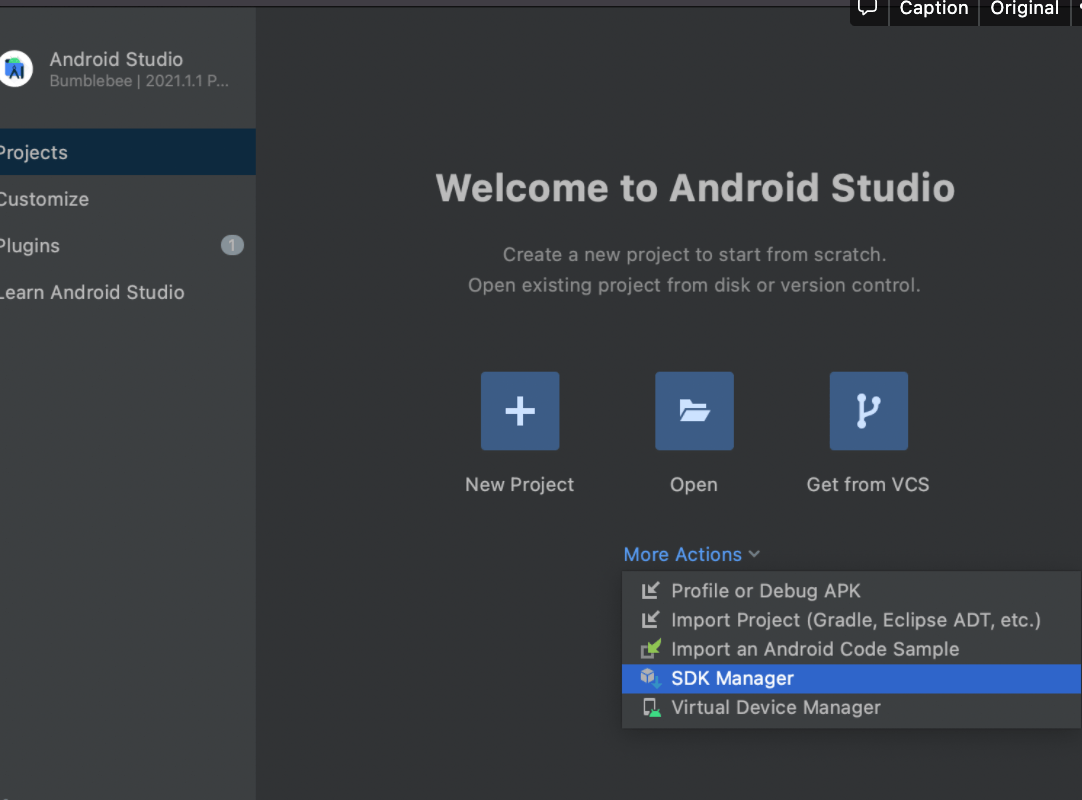Click the Open label under folder
1082x800 pixels.
click(x=694, y=485)
